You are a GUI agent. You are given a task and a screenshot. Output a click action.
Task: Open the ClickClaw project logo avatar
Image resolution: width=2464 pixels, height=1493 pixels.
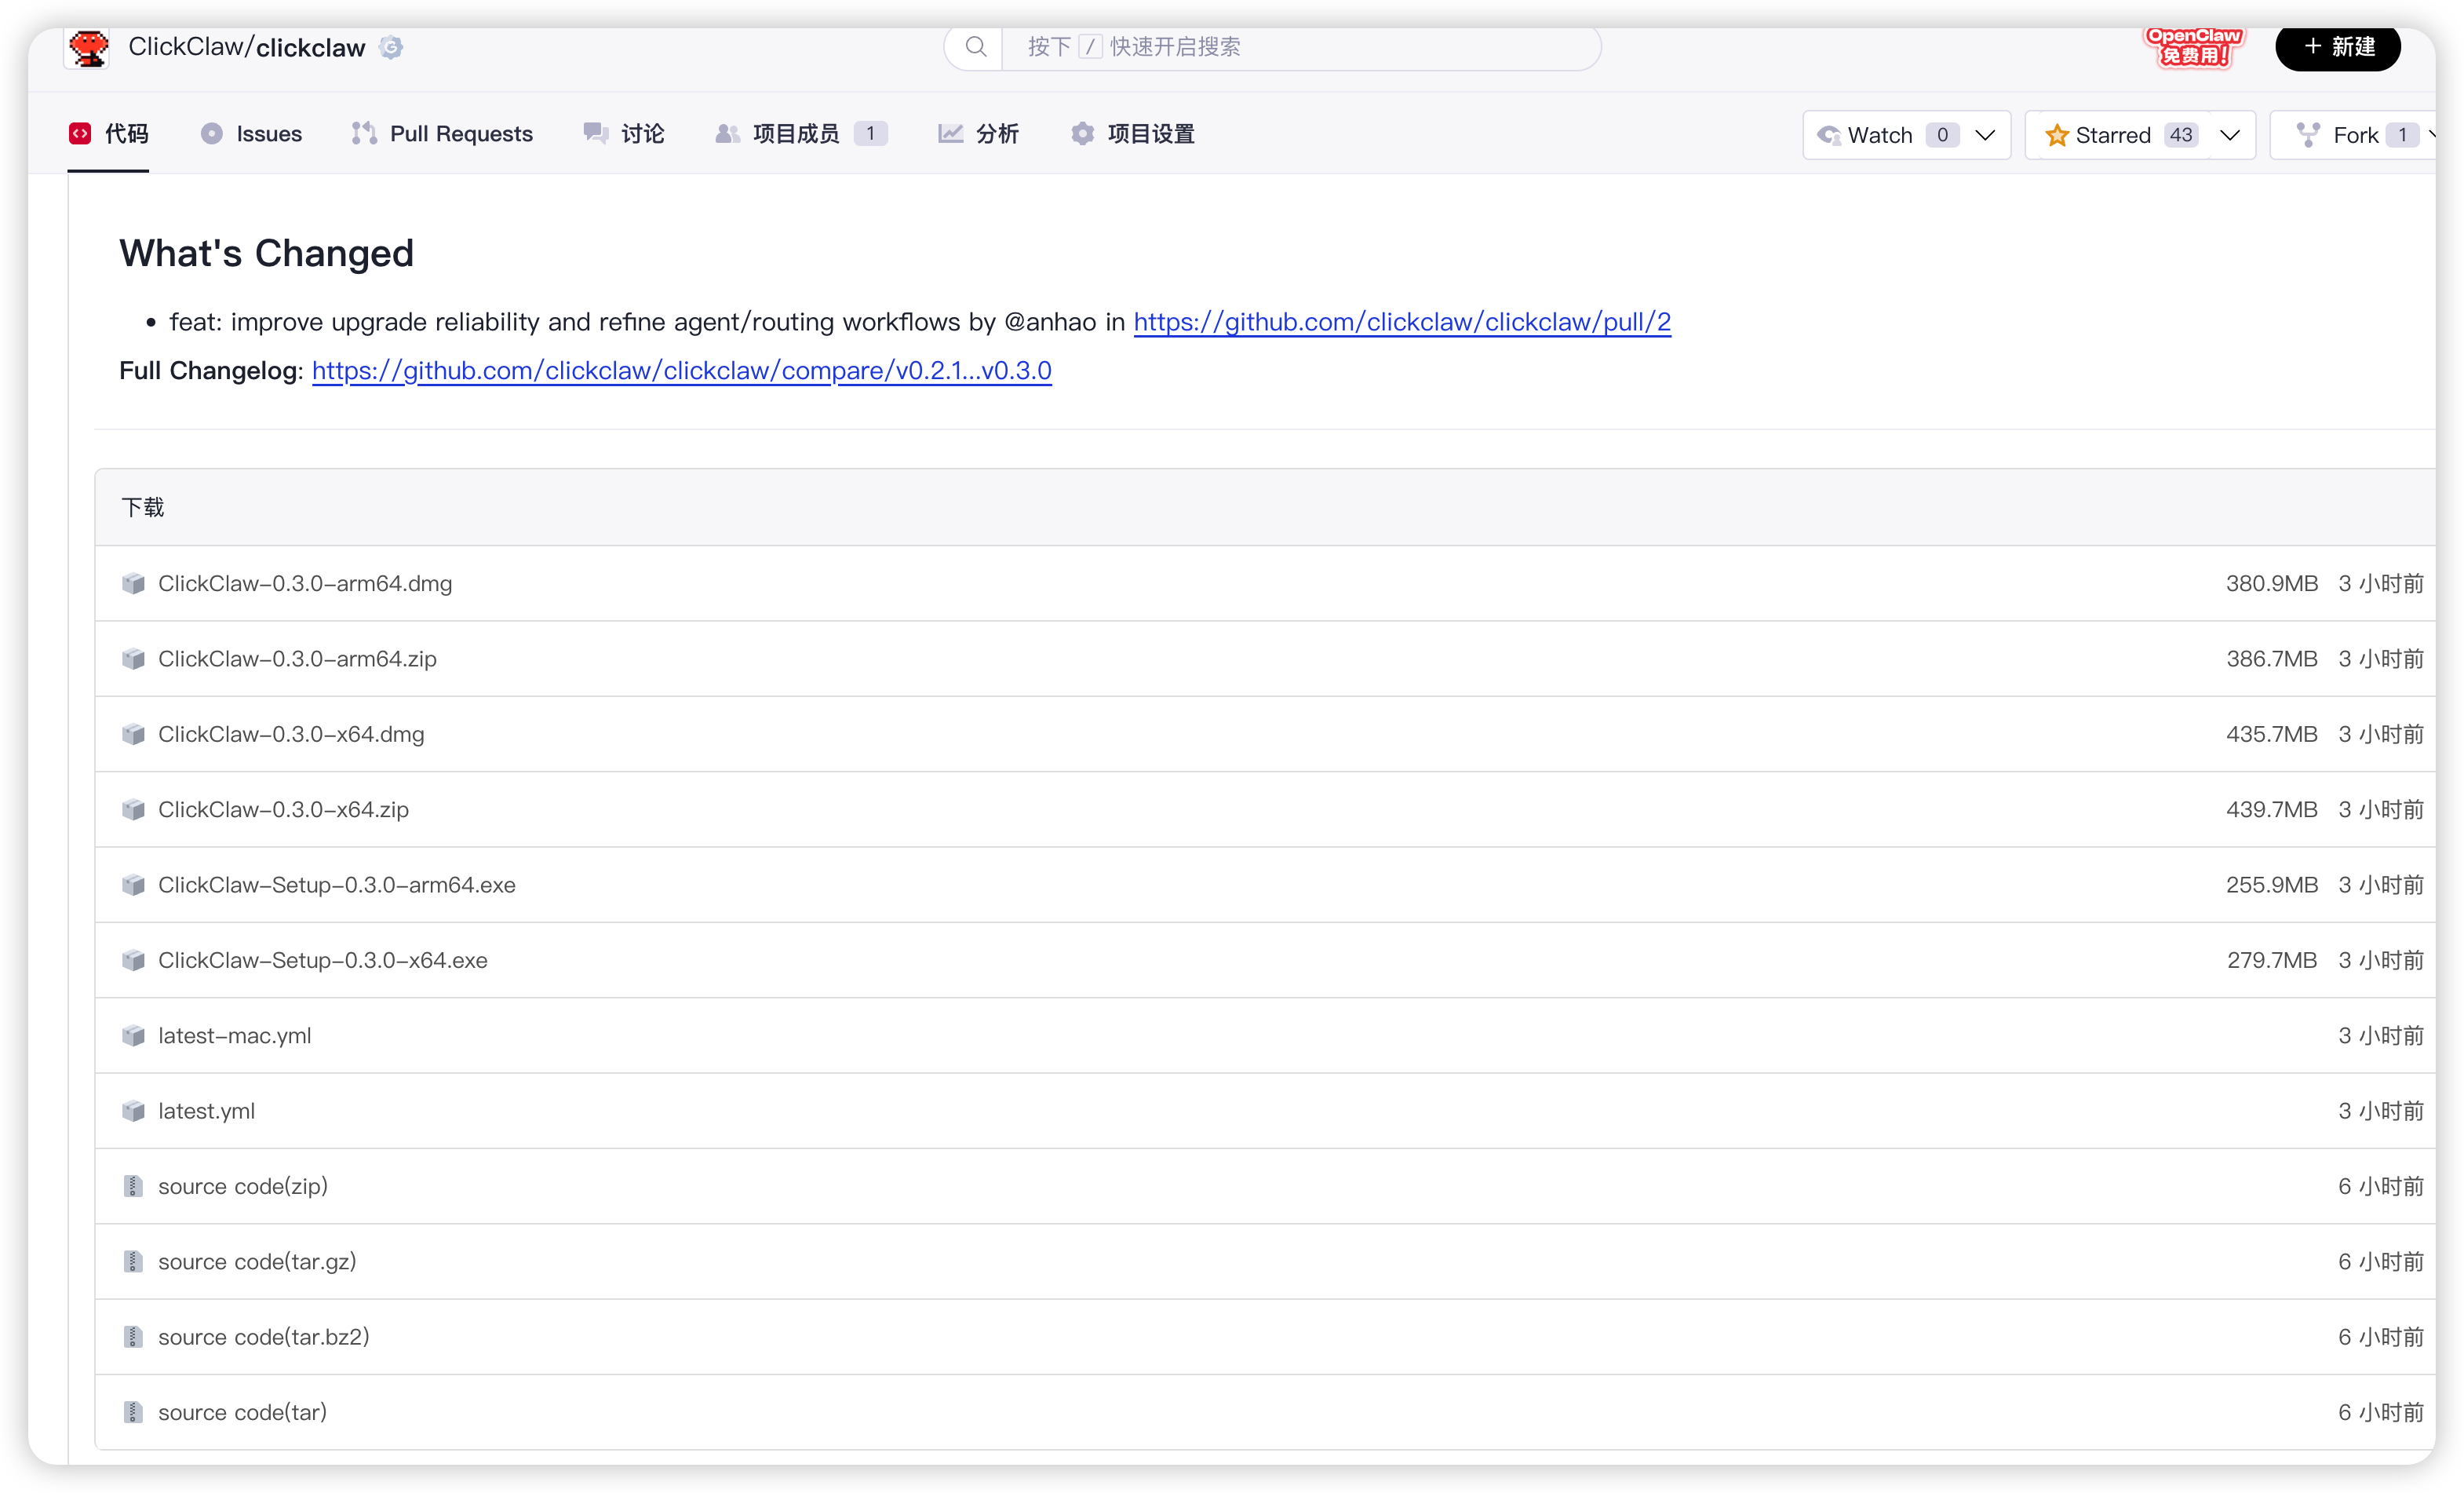[89, 47]
